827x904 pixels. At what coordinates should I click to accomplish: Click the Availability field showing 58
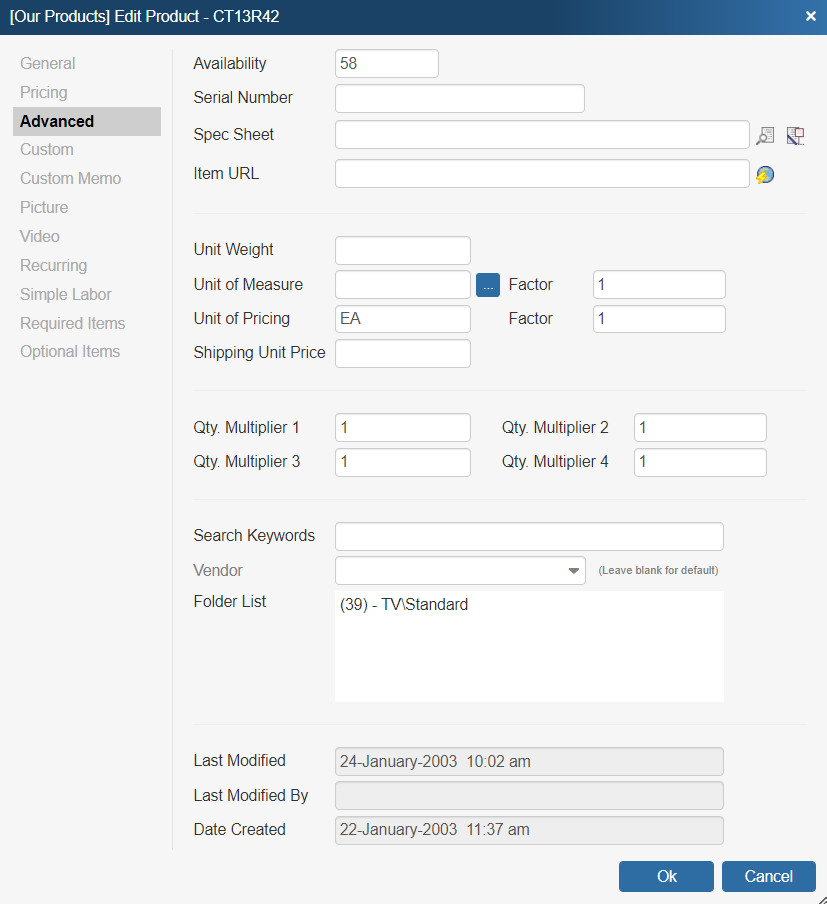click(x=386, y=63)
